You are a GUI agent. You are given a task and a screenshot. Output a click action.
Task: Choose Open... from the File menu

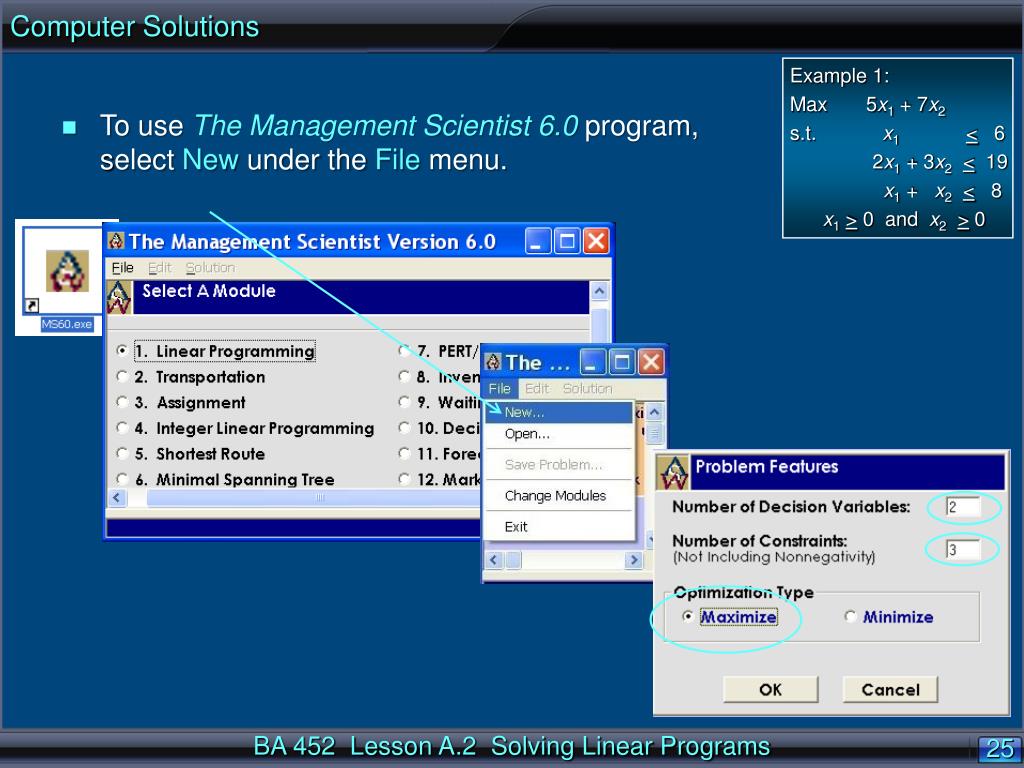coord(558,434)
